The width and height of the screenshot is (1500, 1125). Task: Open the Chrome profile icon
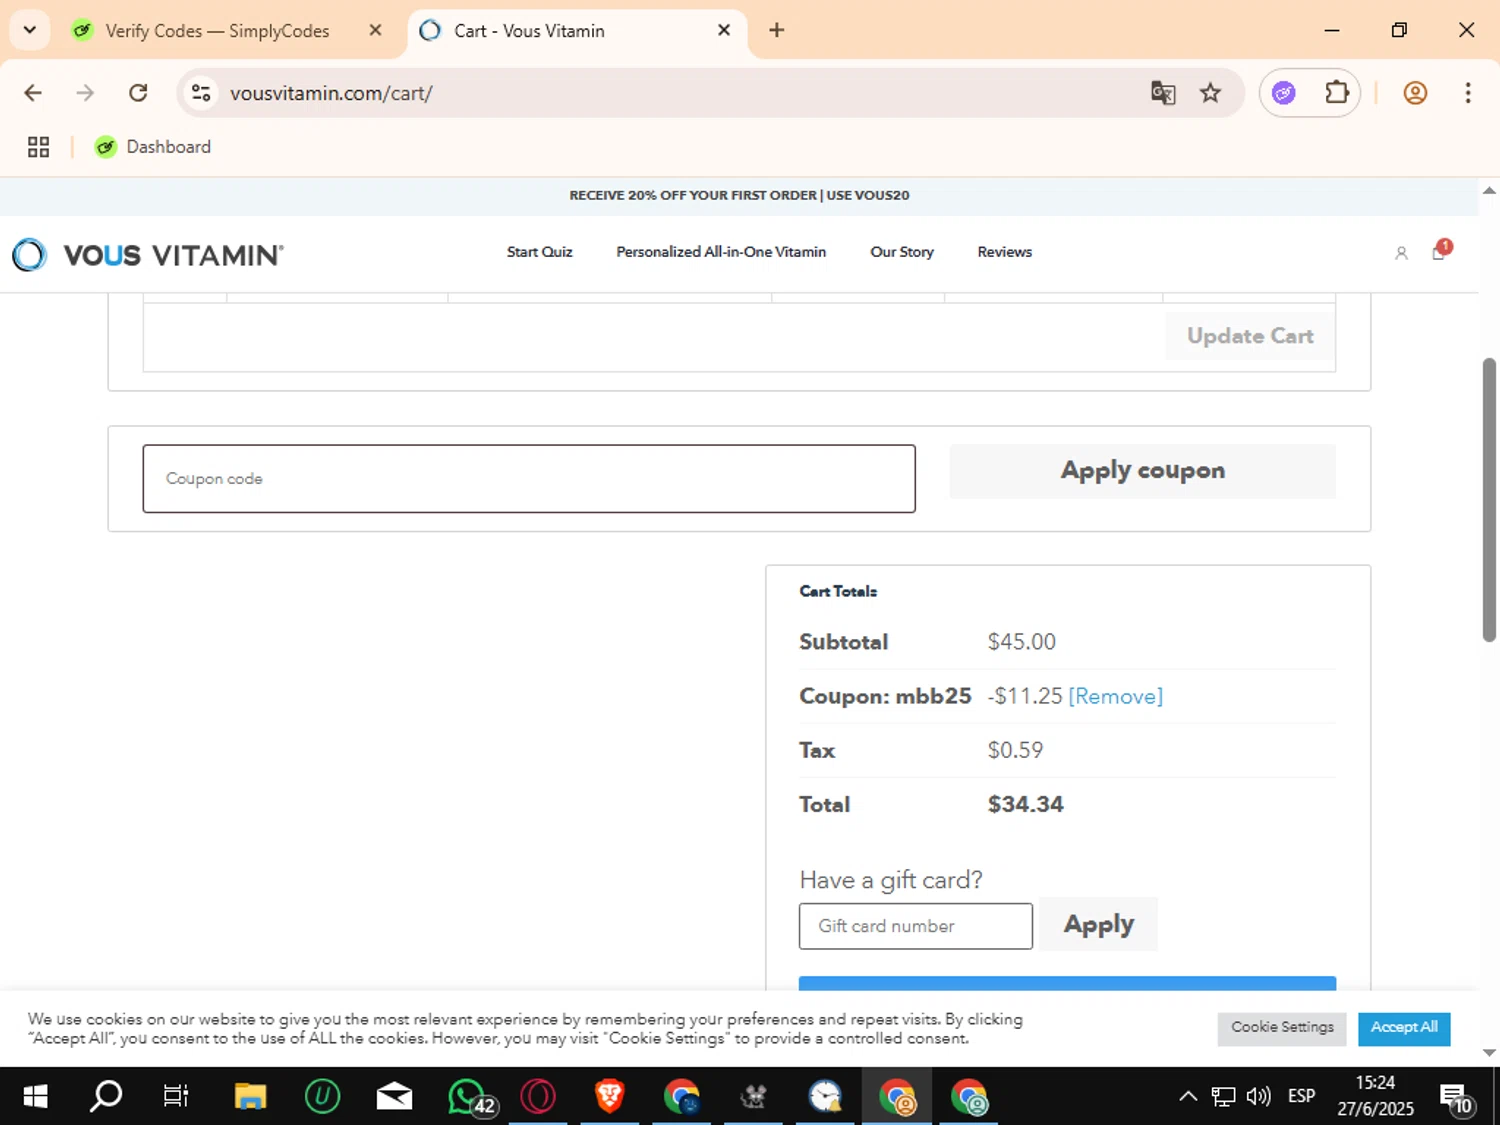coord(1415,93)
